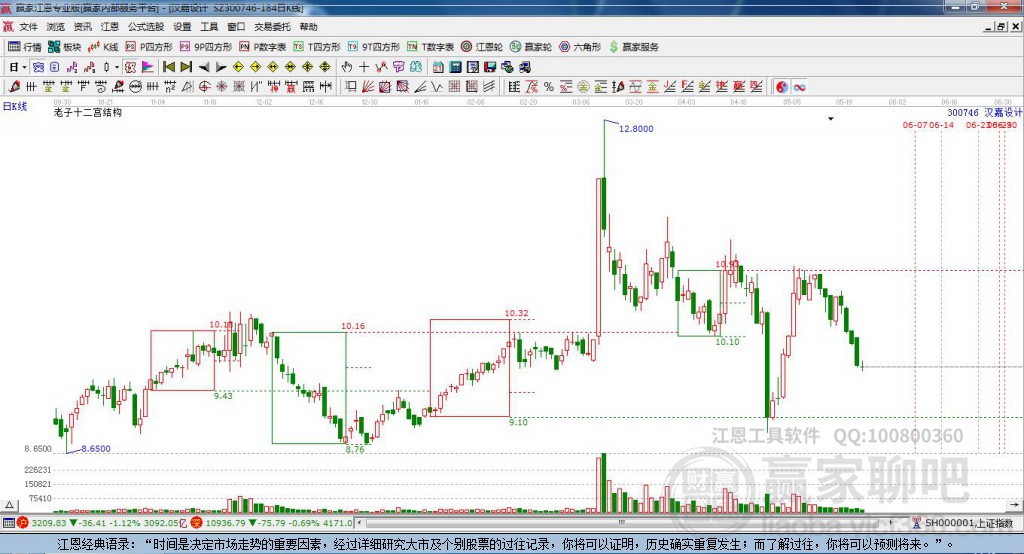Open the P四方形 price square tool
Viewport: 1024px width, 554px height.
(149, 47)
